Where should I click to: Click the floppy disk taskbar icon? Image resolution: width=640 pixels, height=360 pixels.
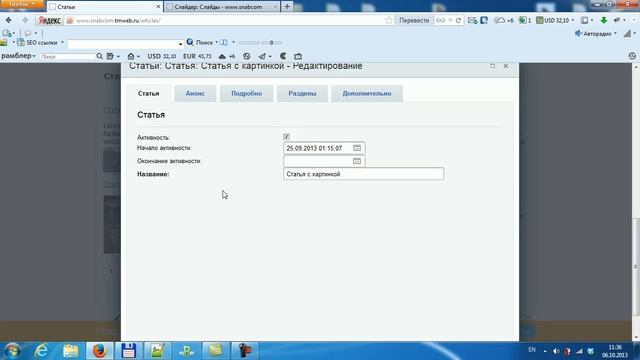(129, 351)
